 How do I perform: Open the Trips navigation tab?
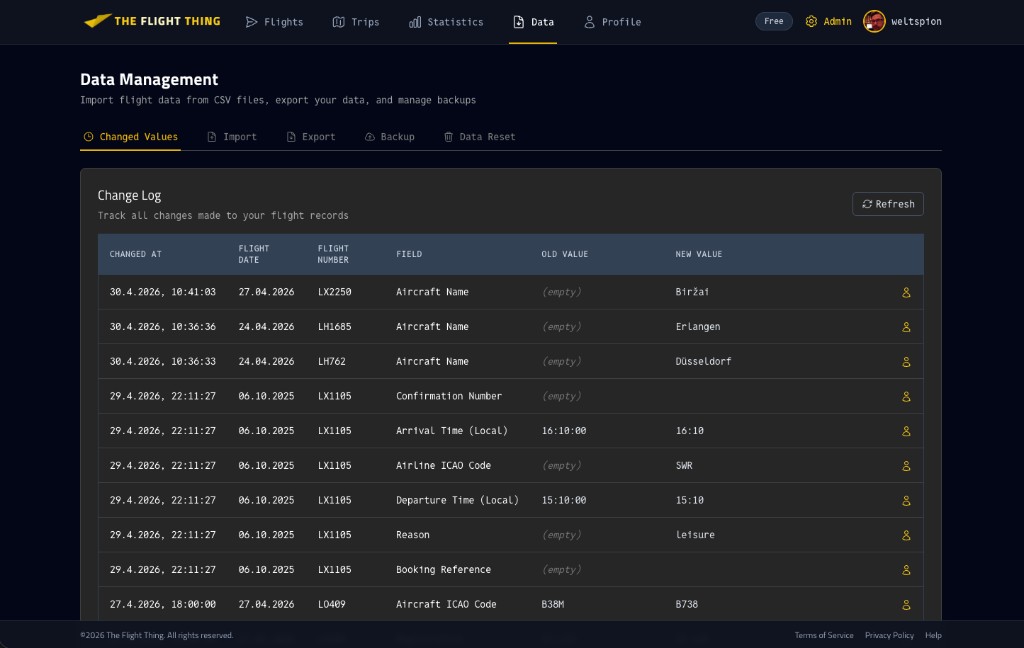(356, 22)
